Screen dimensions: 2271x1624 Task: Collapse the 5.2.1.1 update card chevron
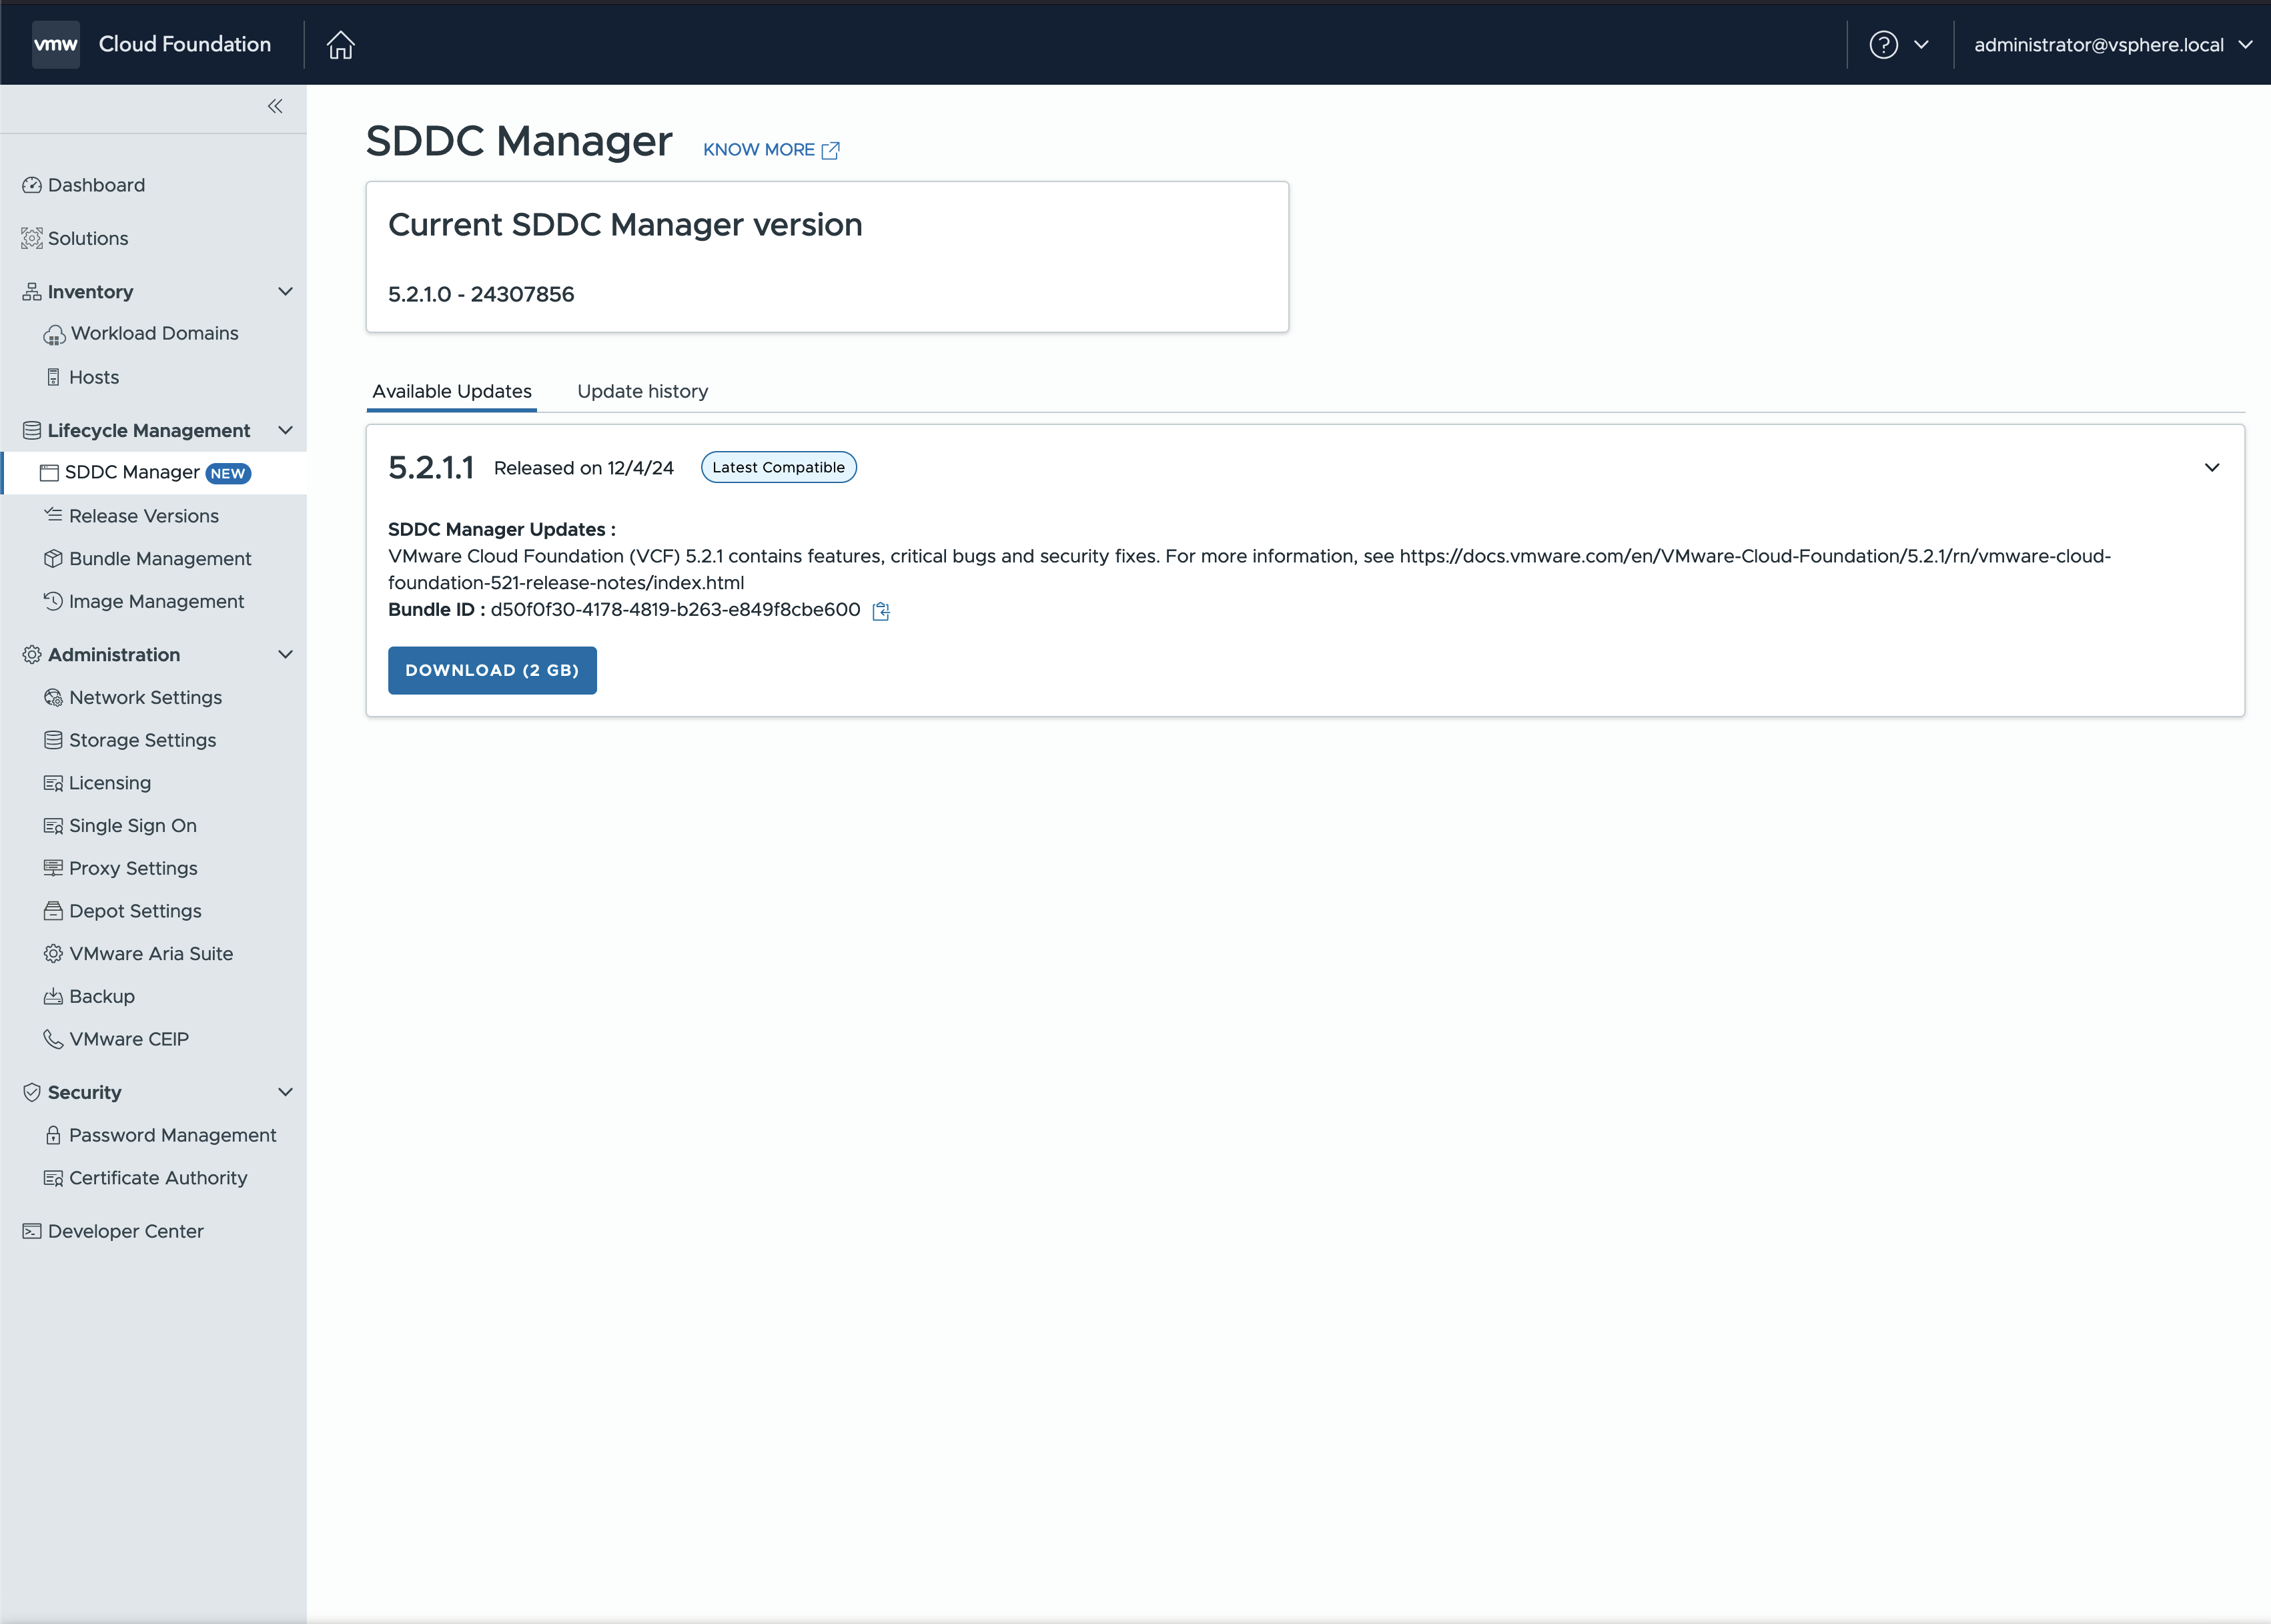coord(2212,467)
